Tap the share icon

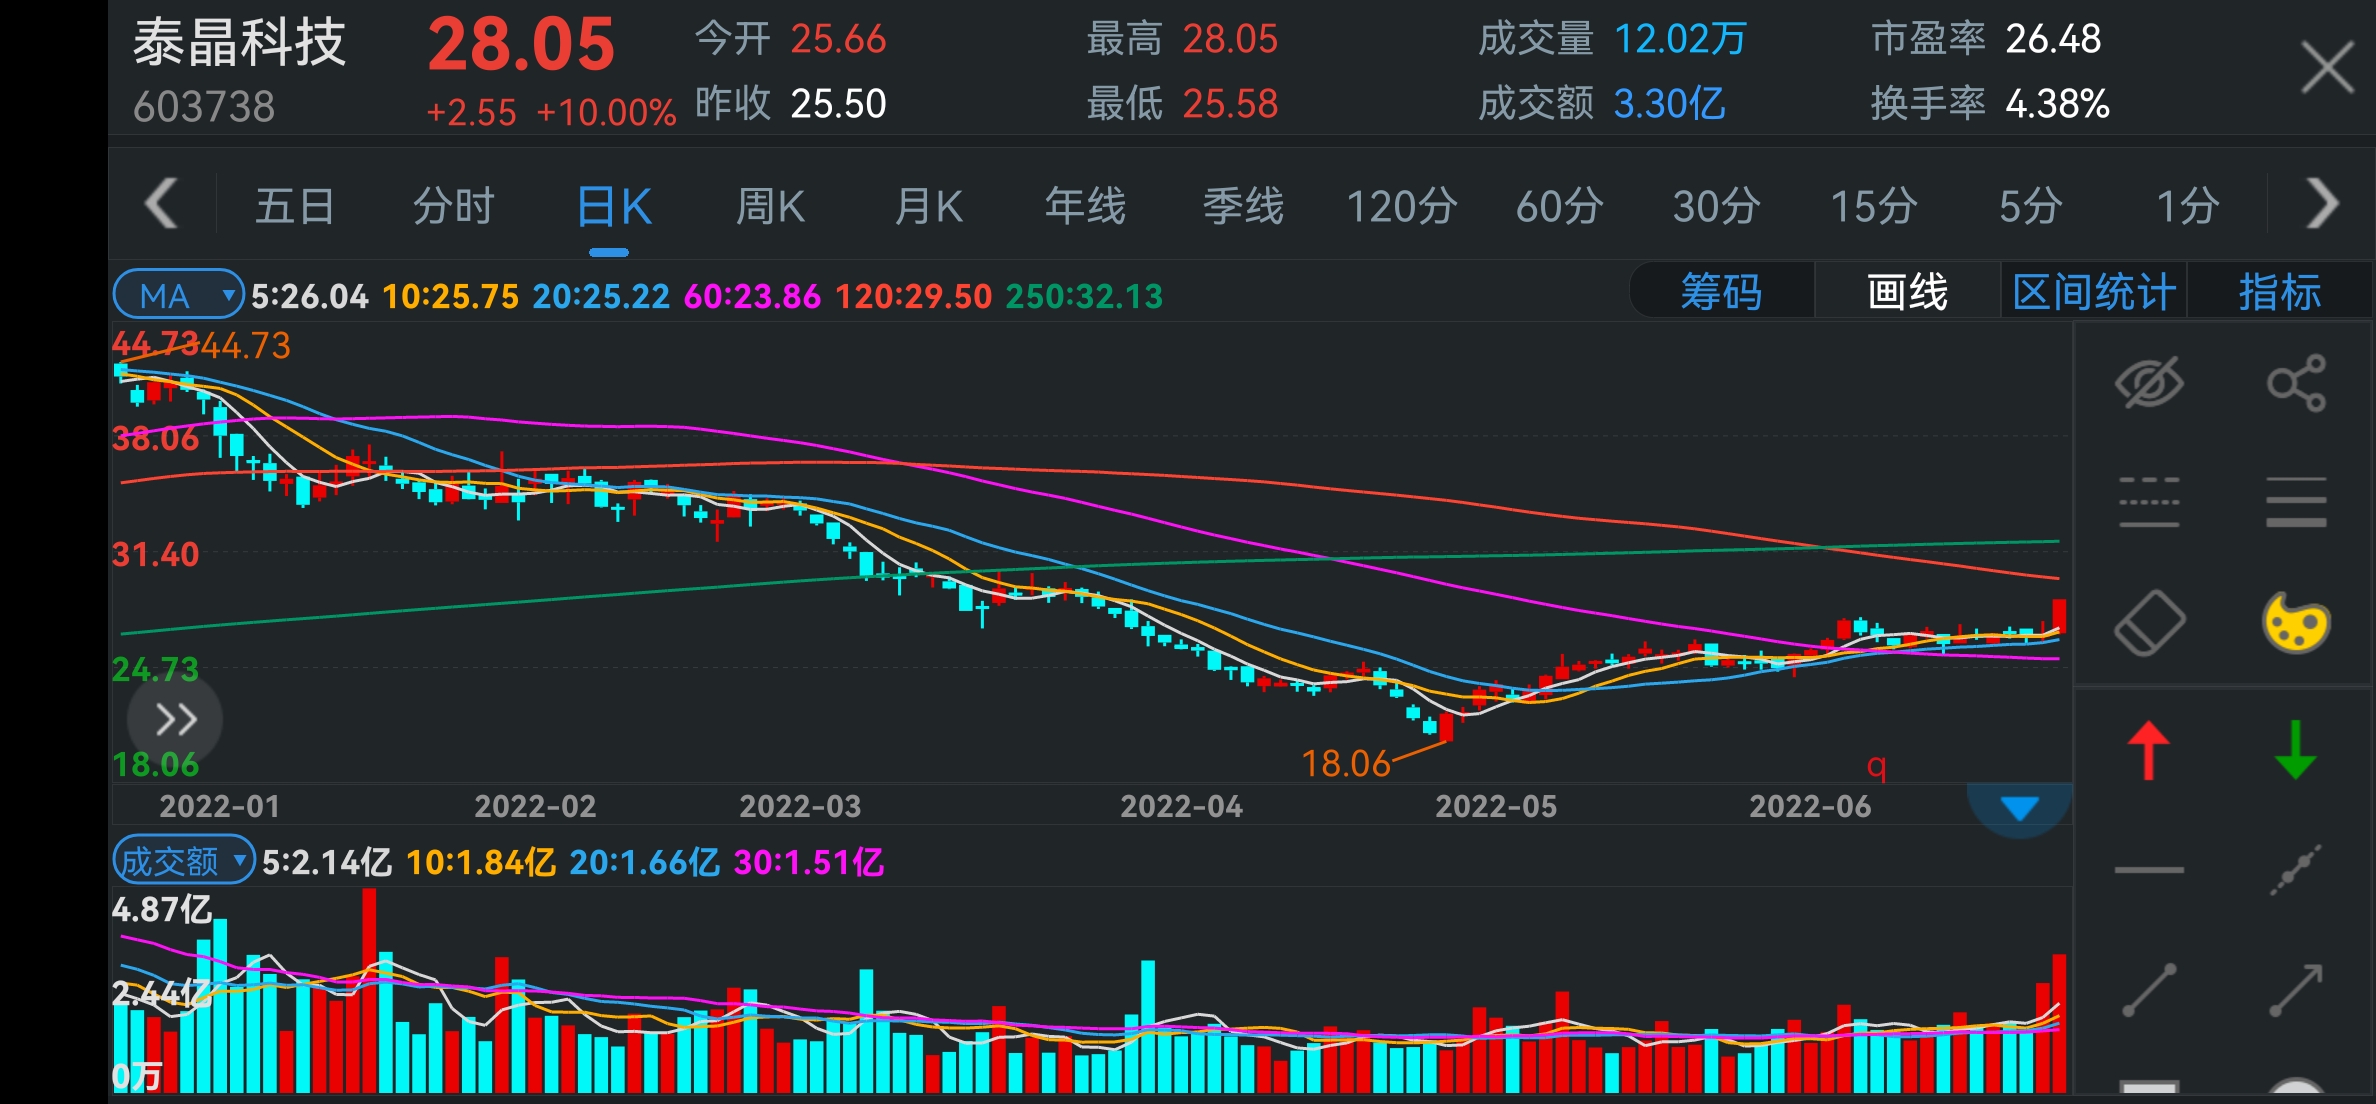click(2296, 383)
